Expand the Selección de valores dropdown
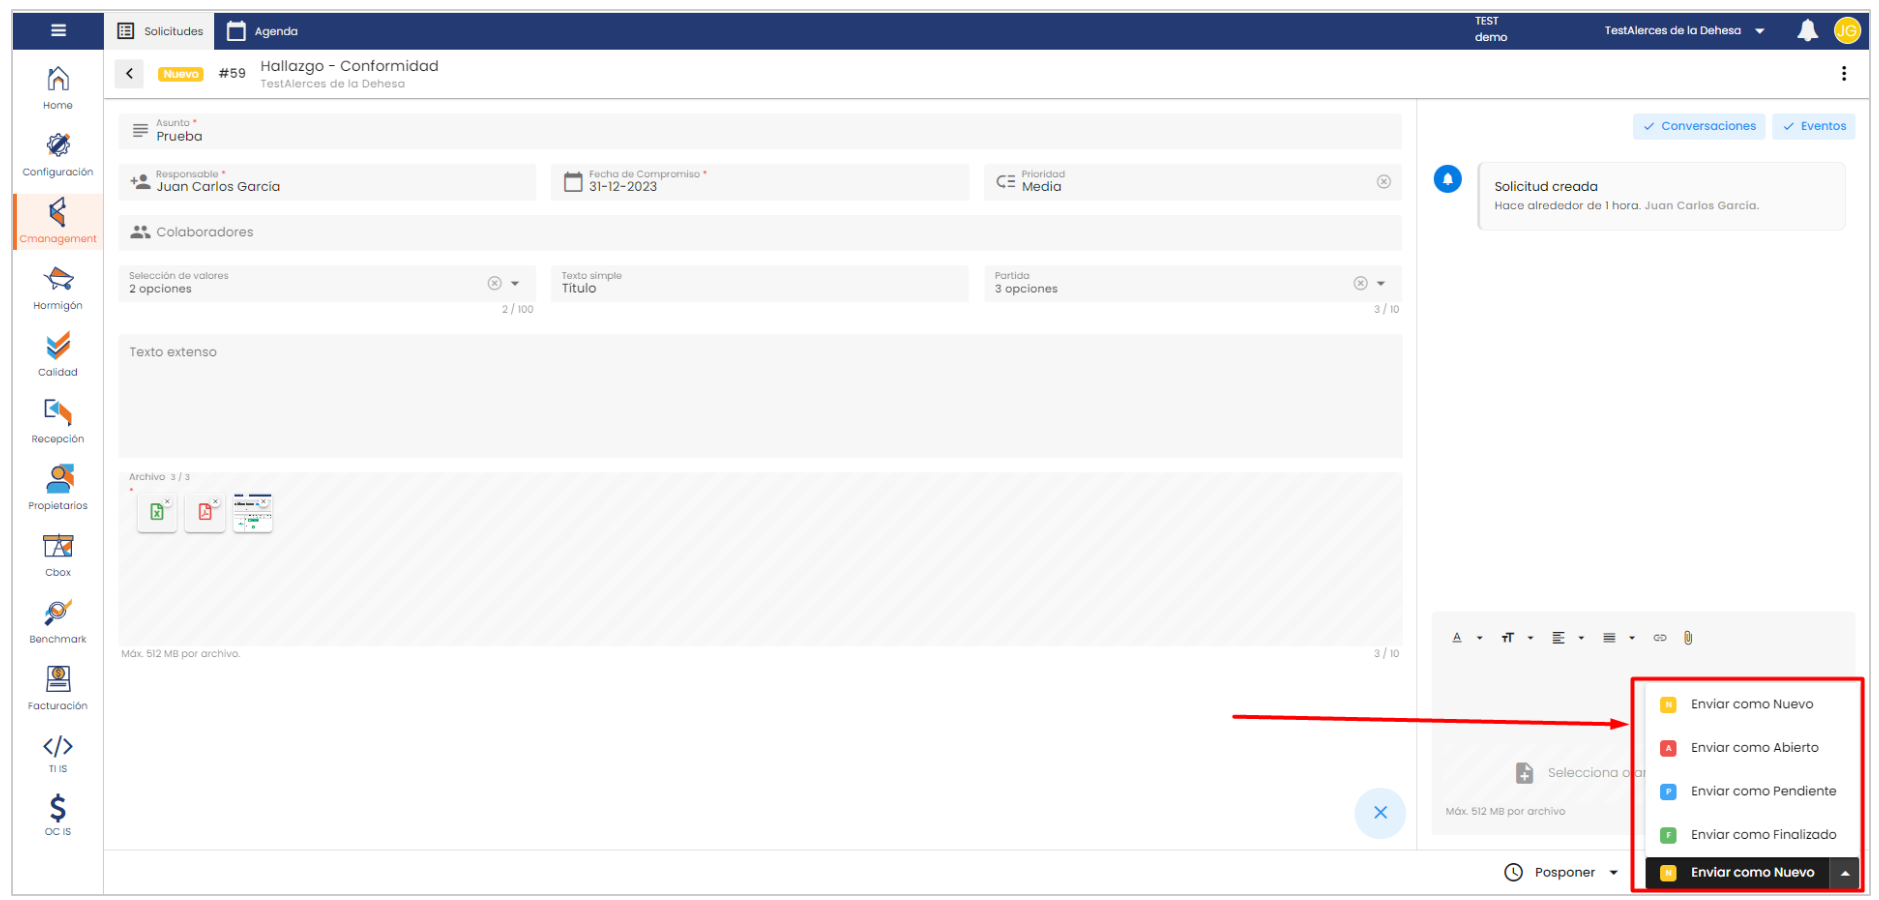This screenshot has width=1879, height=900. [515, 284]
